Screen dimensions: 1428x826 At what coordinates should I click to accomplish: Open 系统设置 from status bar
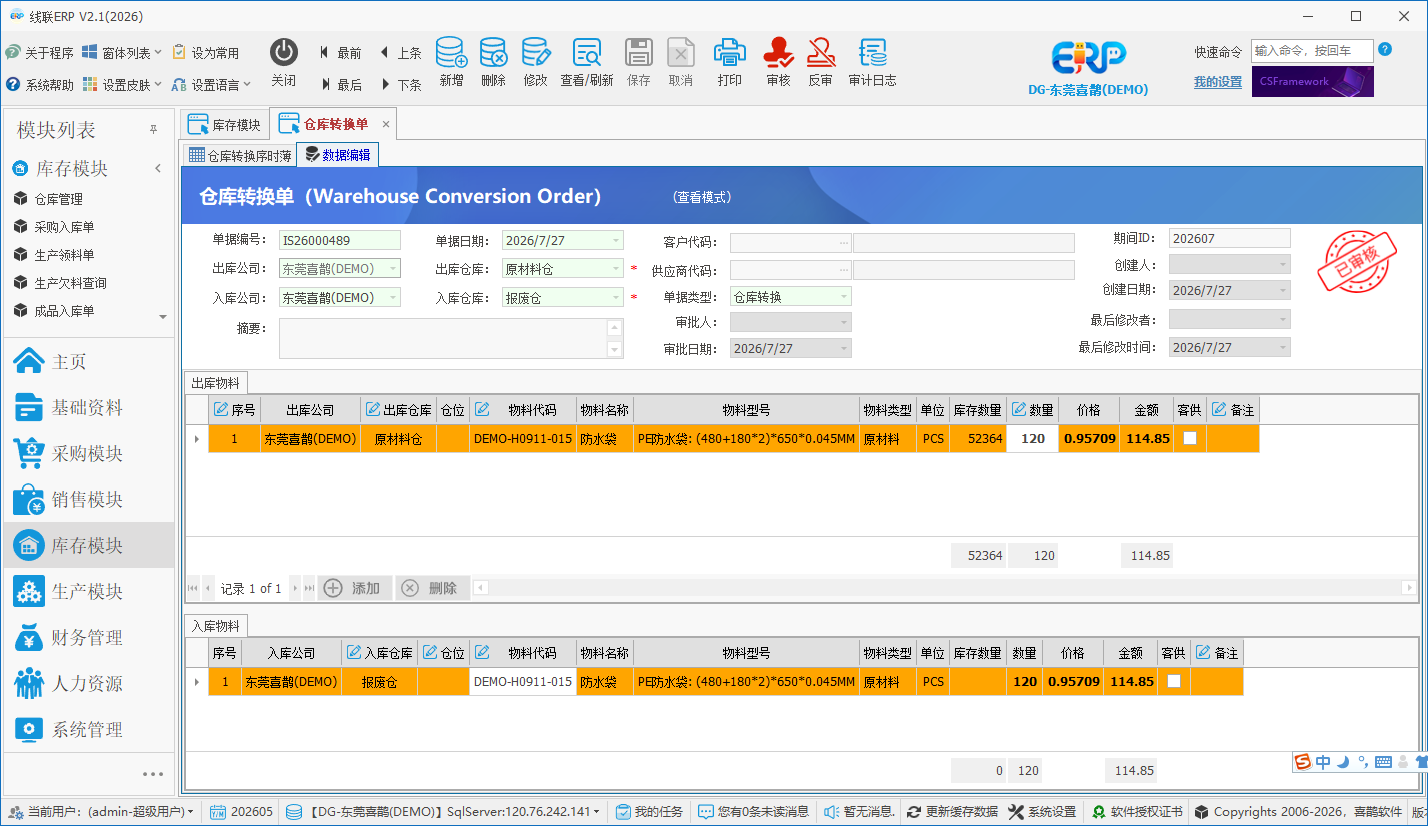[1043, 812]
